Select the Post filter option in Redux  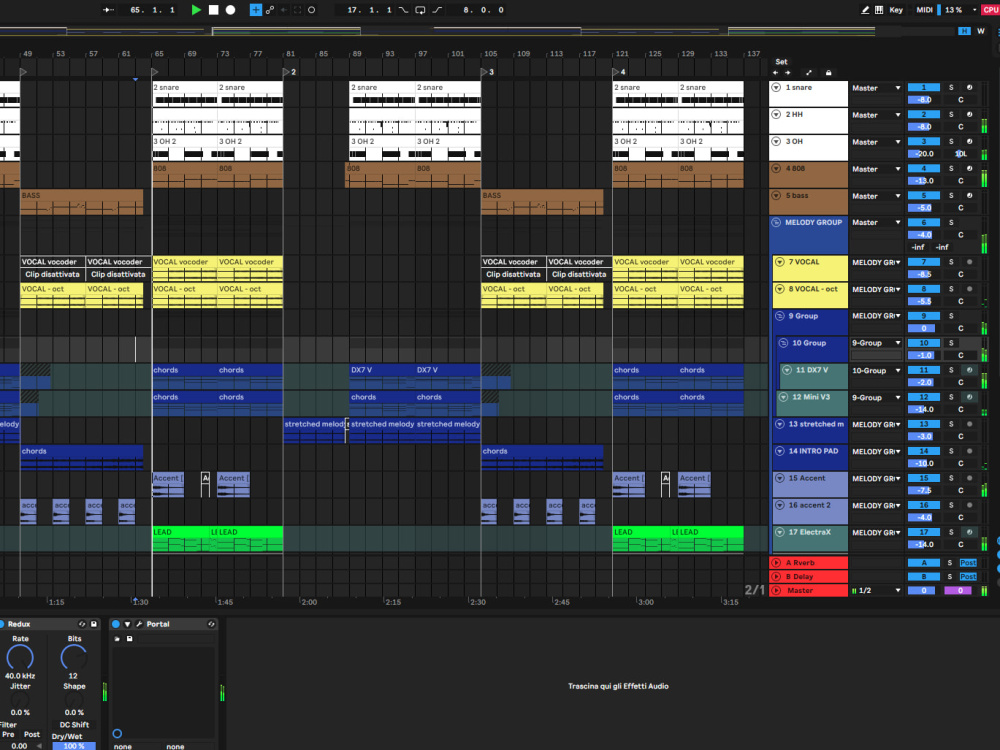(32, 735)
